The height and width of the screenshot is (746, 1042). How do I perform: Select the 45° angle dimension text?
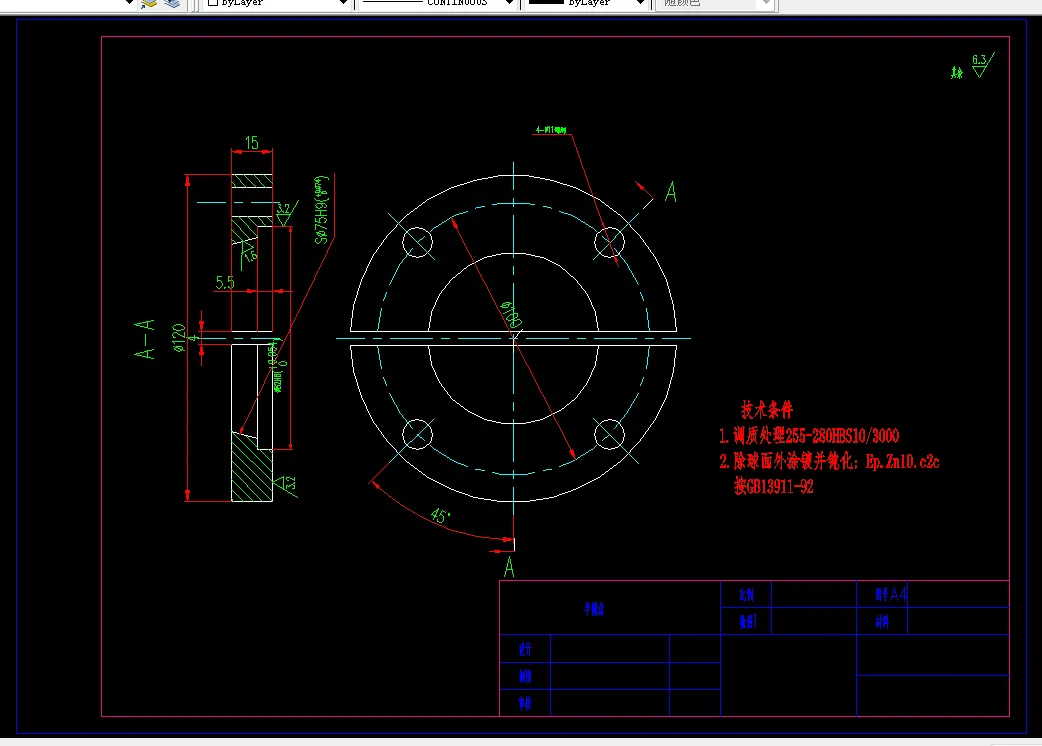(441, 516)
